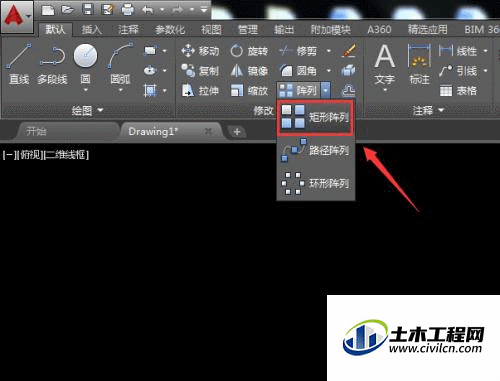The height and width of the screenshot is (381, 500).
Task: Select the Linear (线性) dimension tool
Action: [x=458, y=51]
